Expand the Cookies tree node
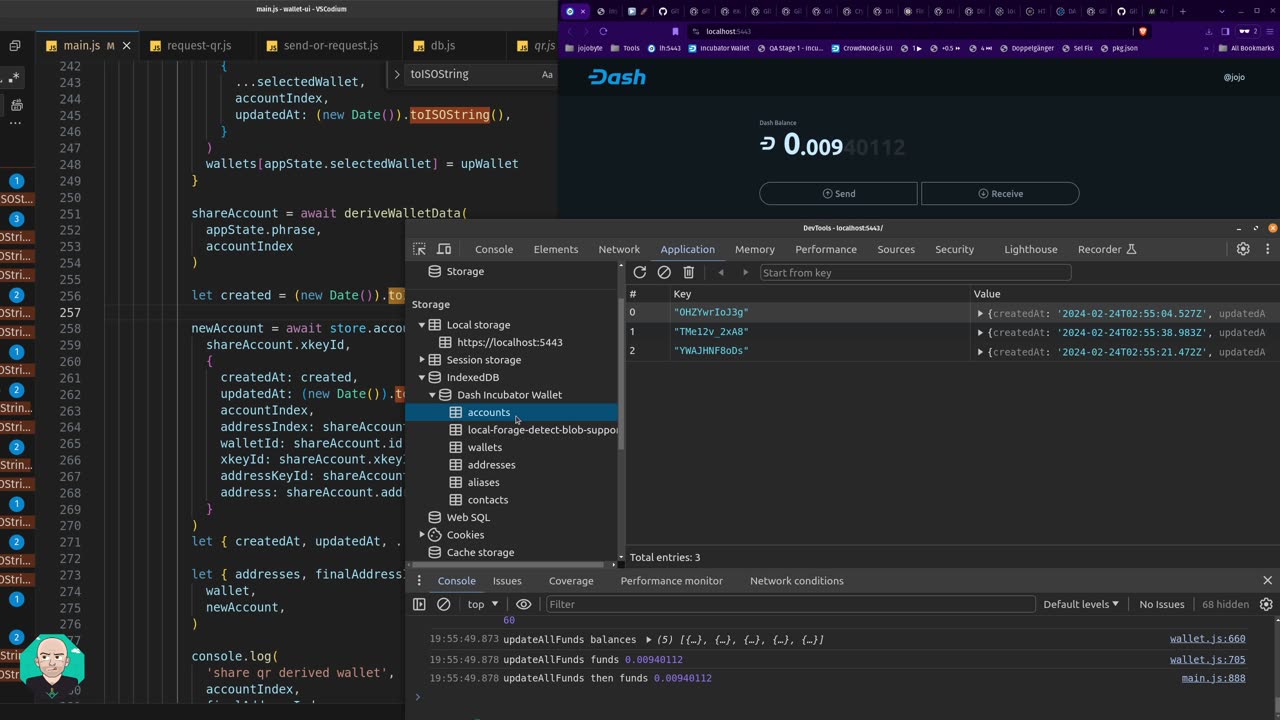The width and height of the screenshot is (1280, 720). click(422, 535)
